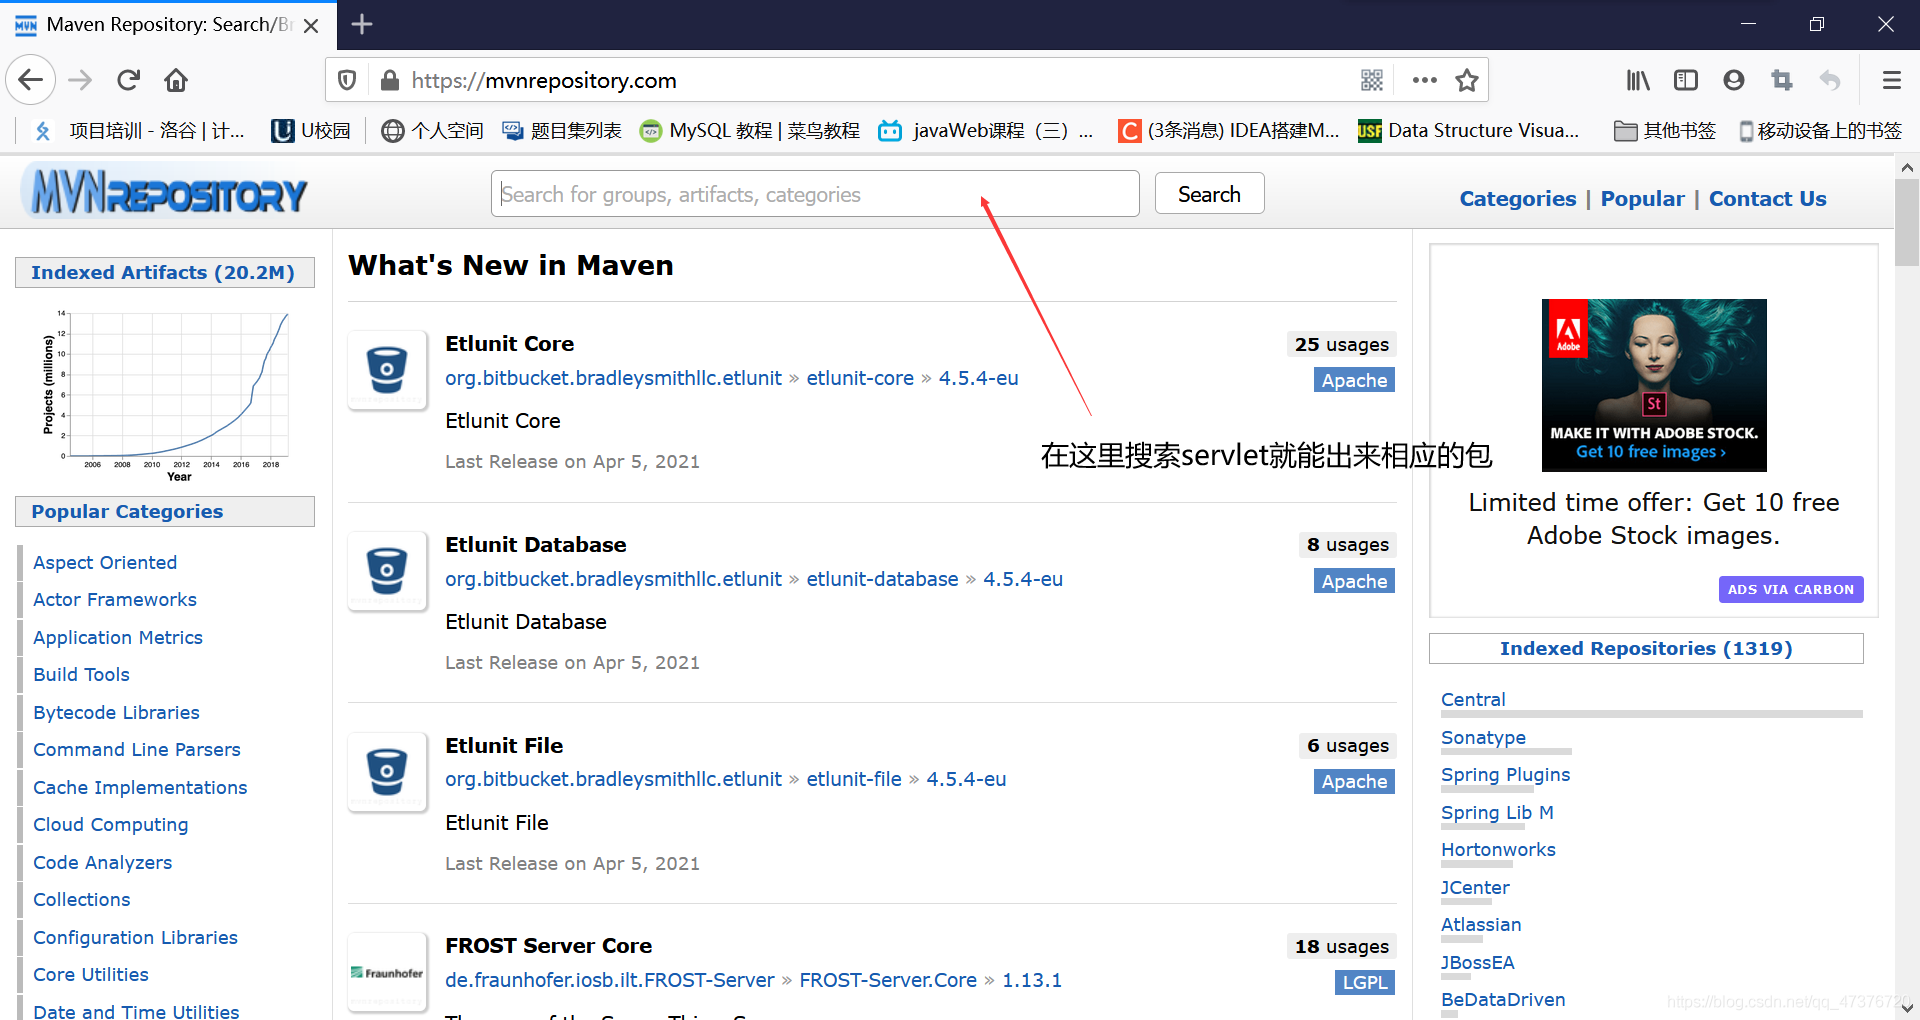
Task: Click the Indexed Artifacts (20.2M) header
Action: pos(163,272)
